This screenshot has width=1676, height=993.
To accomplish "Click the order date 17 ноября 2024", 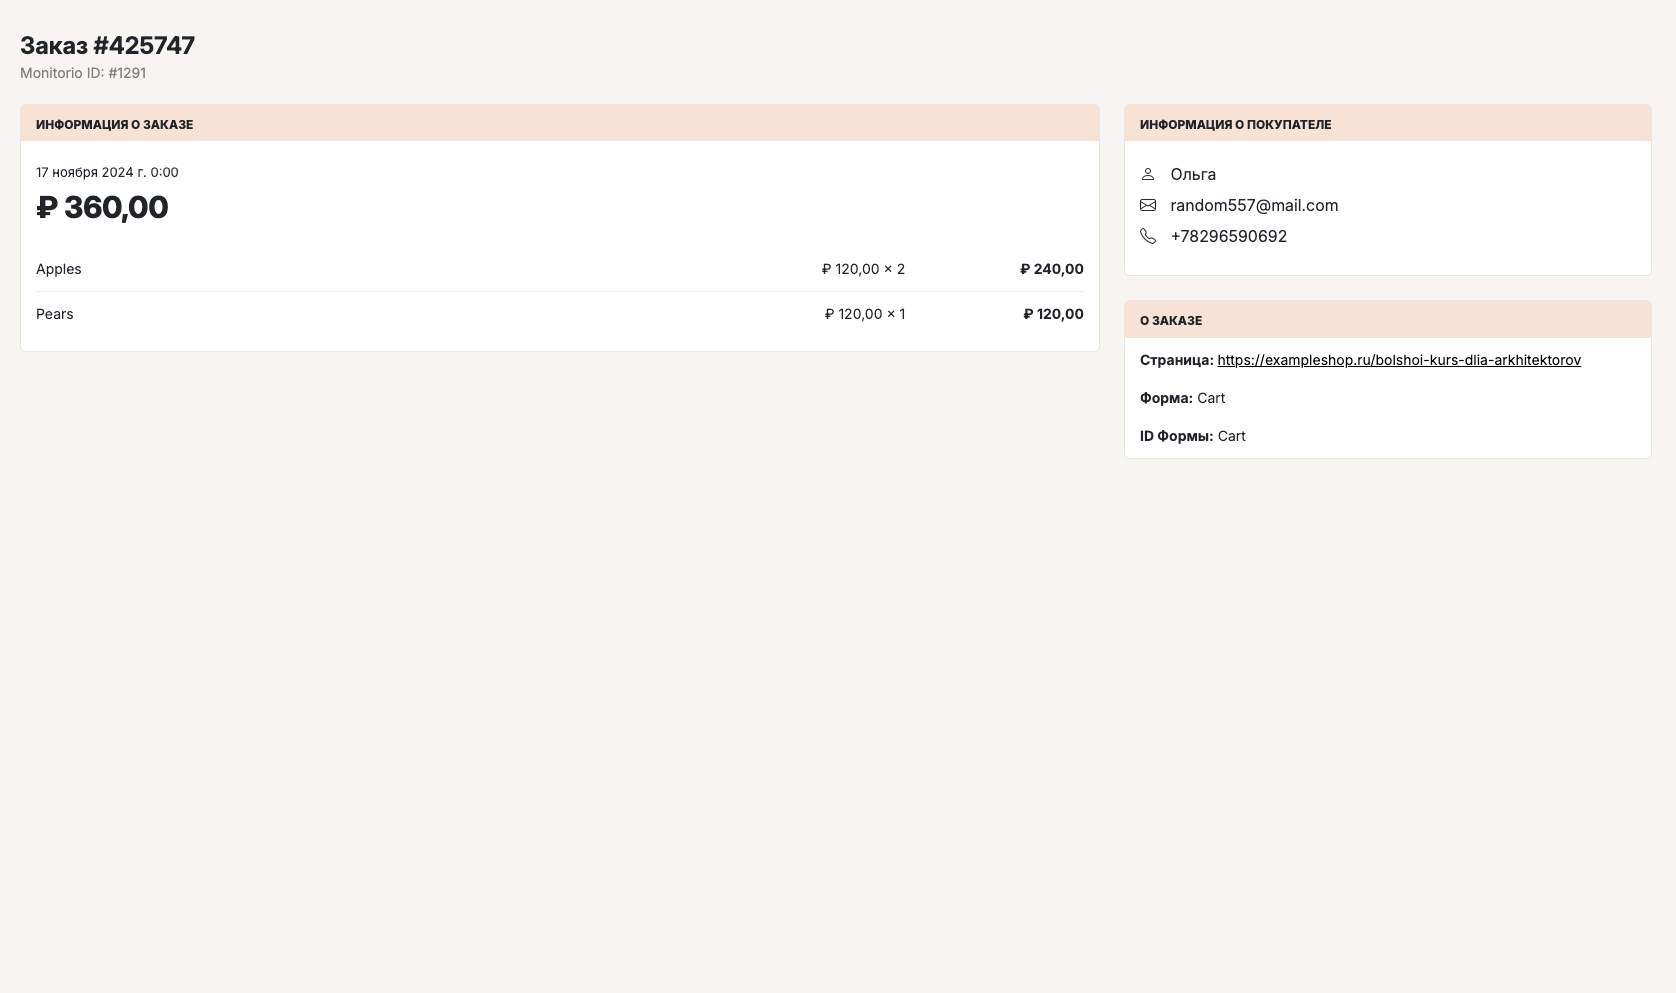I will [x=107, y=172].
